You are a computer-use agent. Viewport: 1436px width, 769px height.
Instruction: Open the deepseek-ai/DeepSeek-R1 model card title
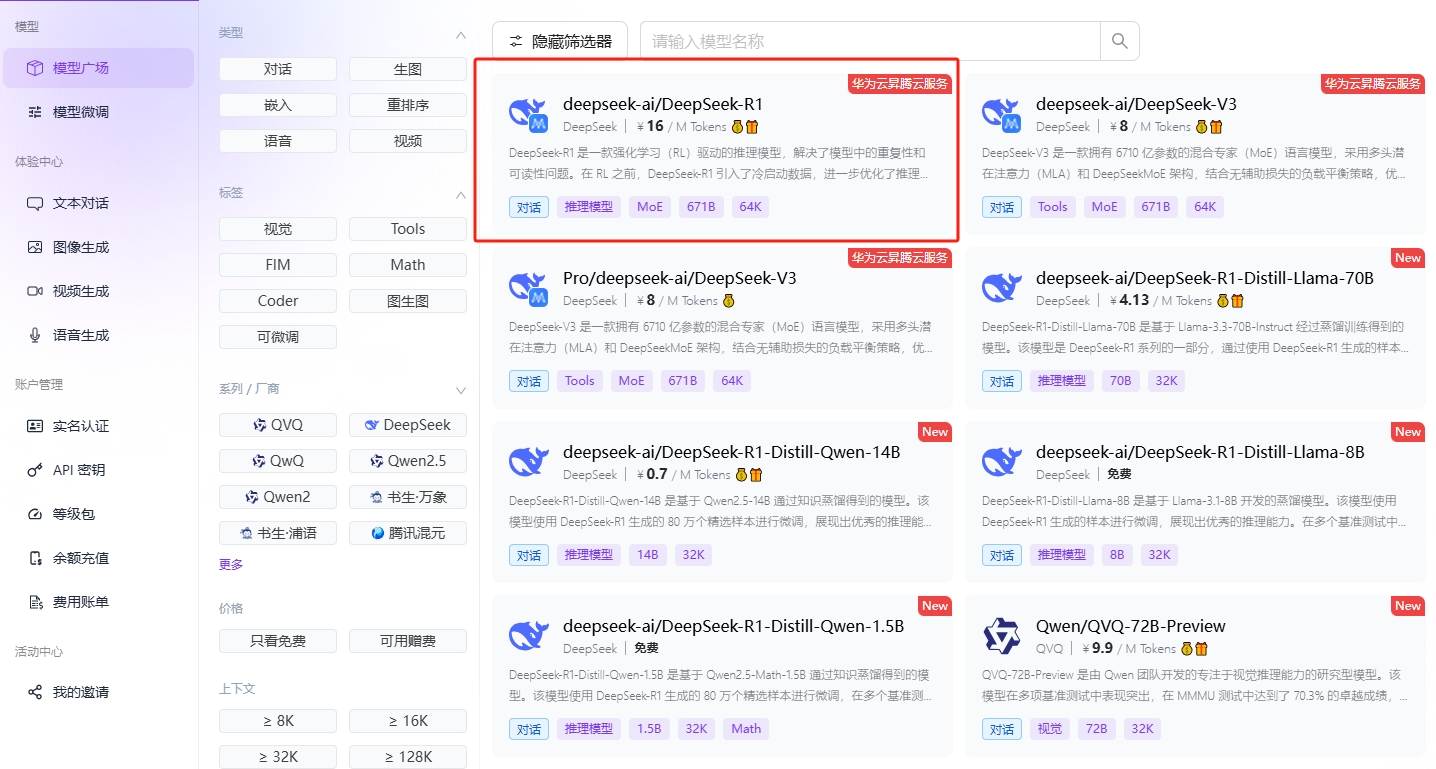click(663, 104)
